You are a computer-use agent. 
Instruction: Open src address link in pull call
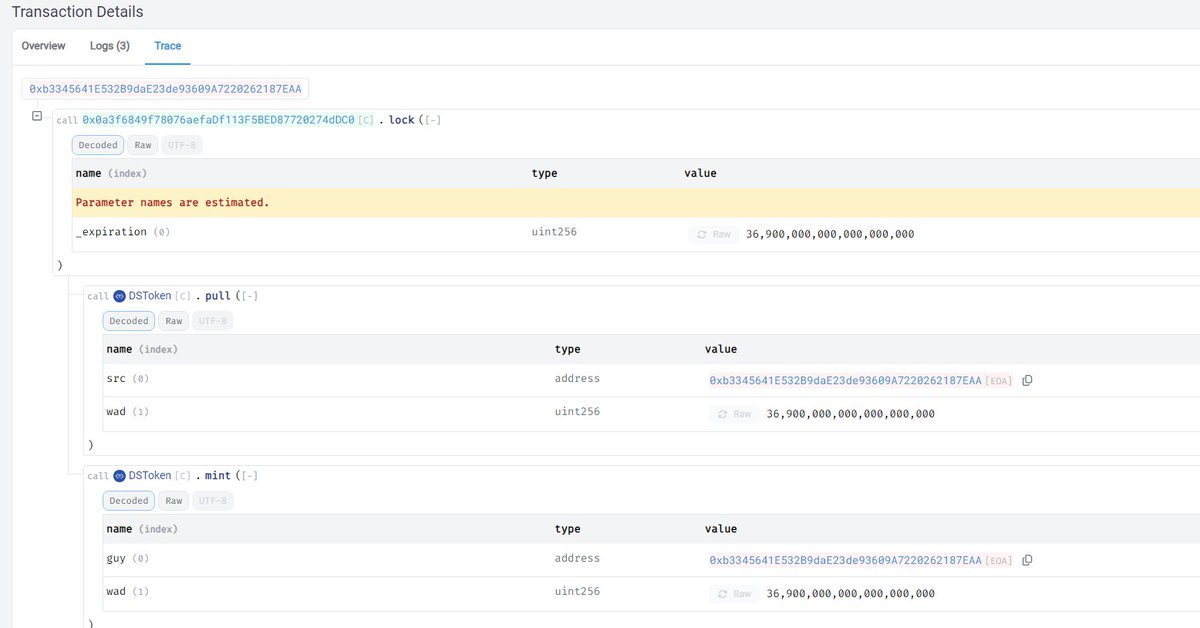pyautogui.click(x=845, y=381)
